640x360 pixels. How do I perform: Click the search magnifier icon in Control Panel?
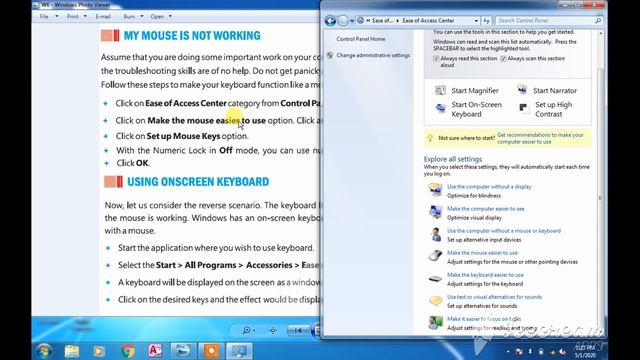598,20
